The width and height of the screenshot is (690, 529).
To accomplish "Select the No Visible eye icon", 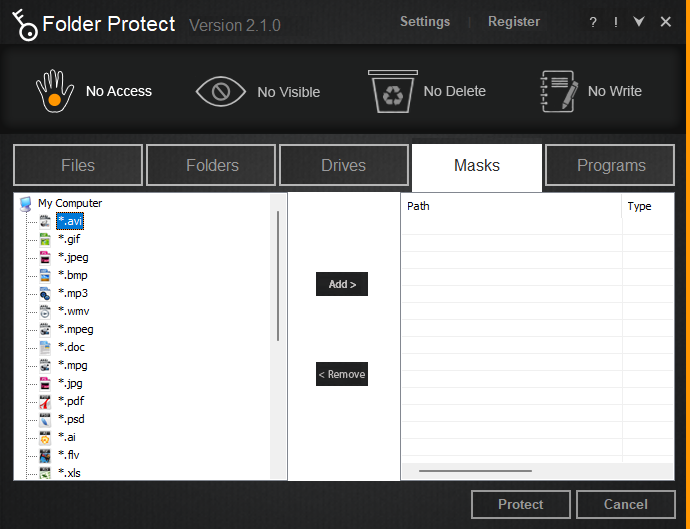I will coord(220,92).
